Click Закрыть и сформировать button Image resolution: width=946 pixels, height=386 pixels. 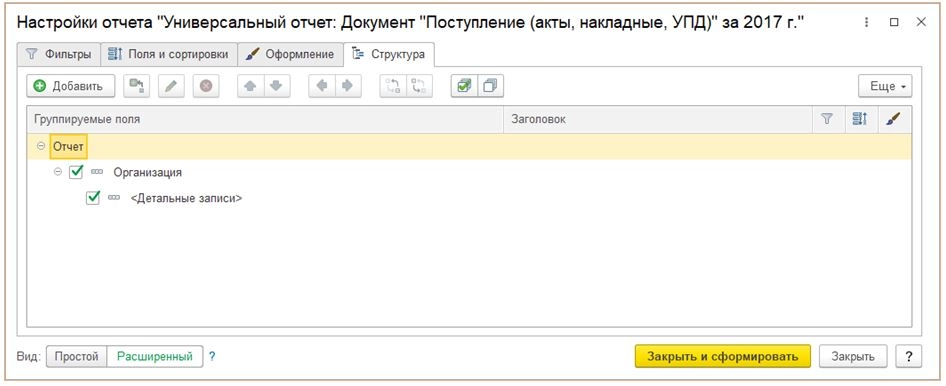pyautogui.click(x=723, y=356)
